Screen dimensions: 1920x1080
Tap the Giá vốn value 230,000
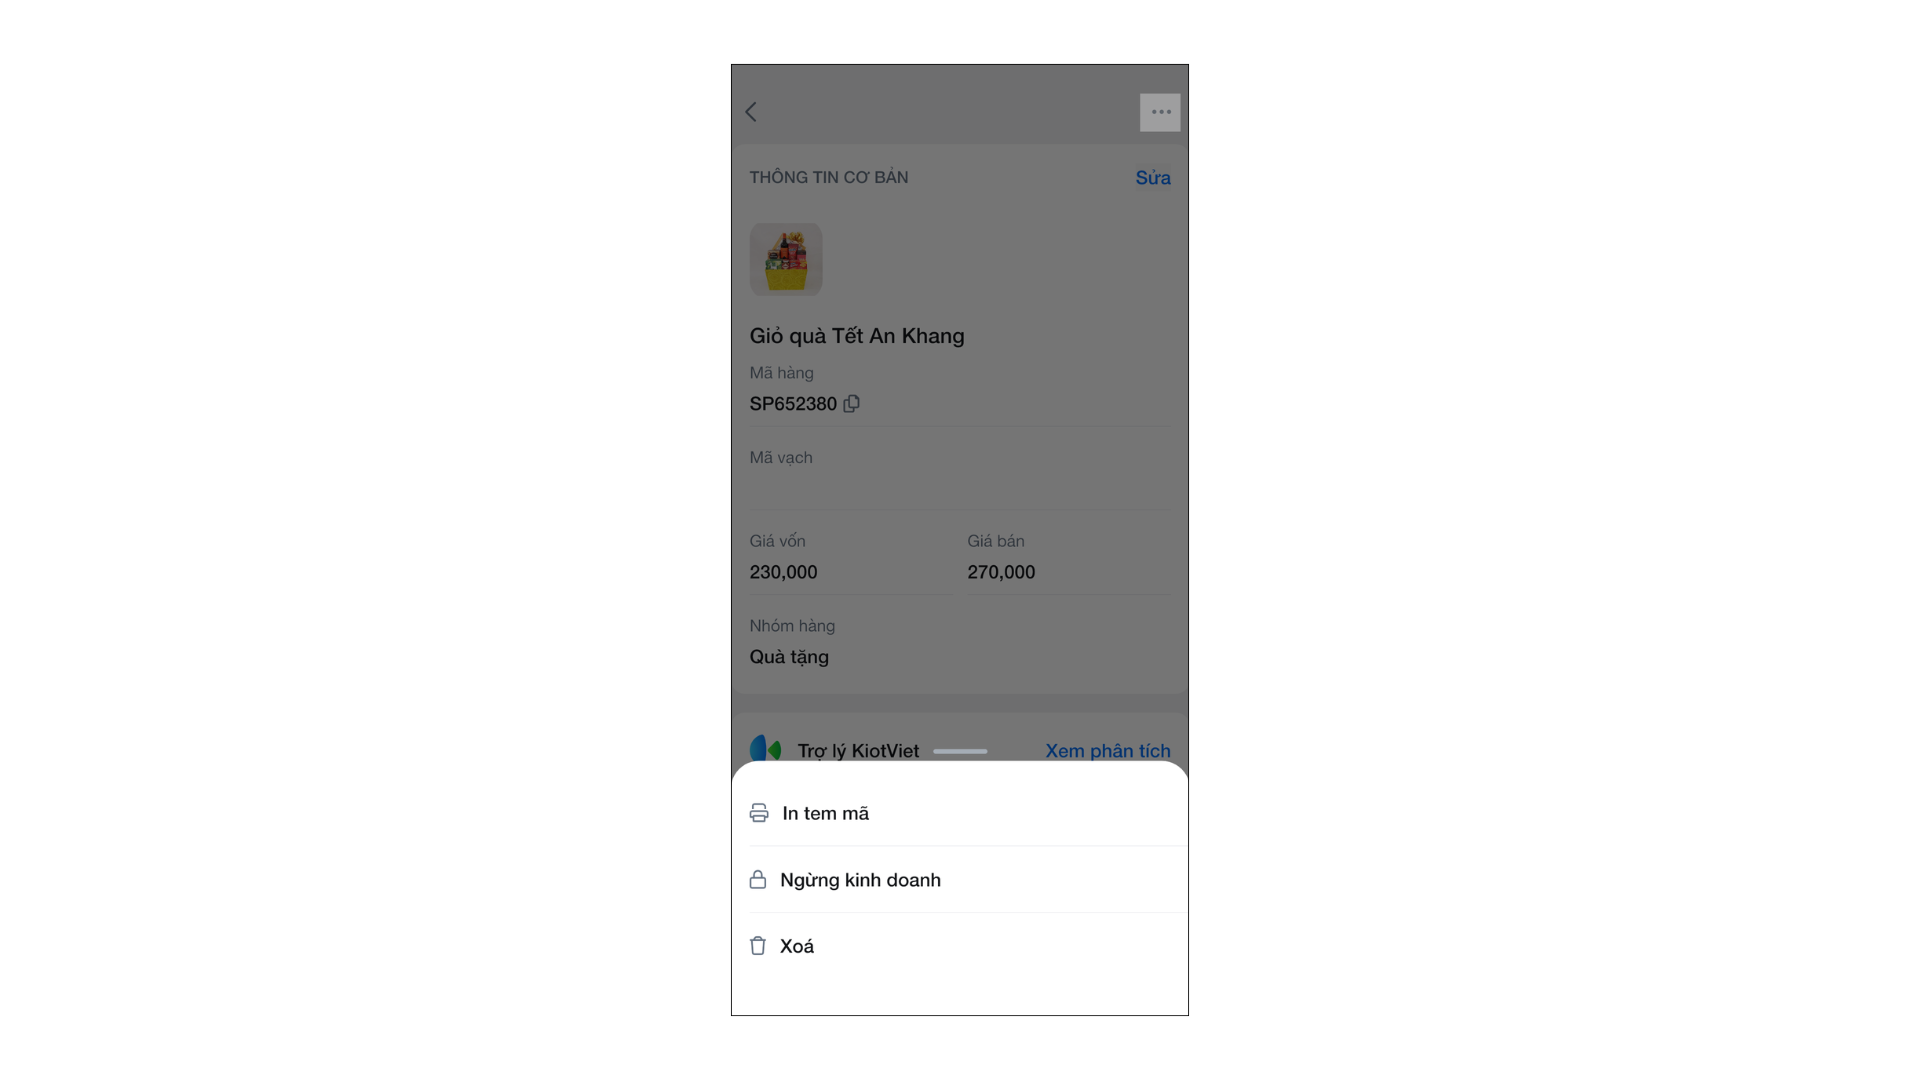coord(783,572)
